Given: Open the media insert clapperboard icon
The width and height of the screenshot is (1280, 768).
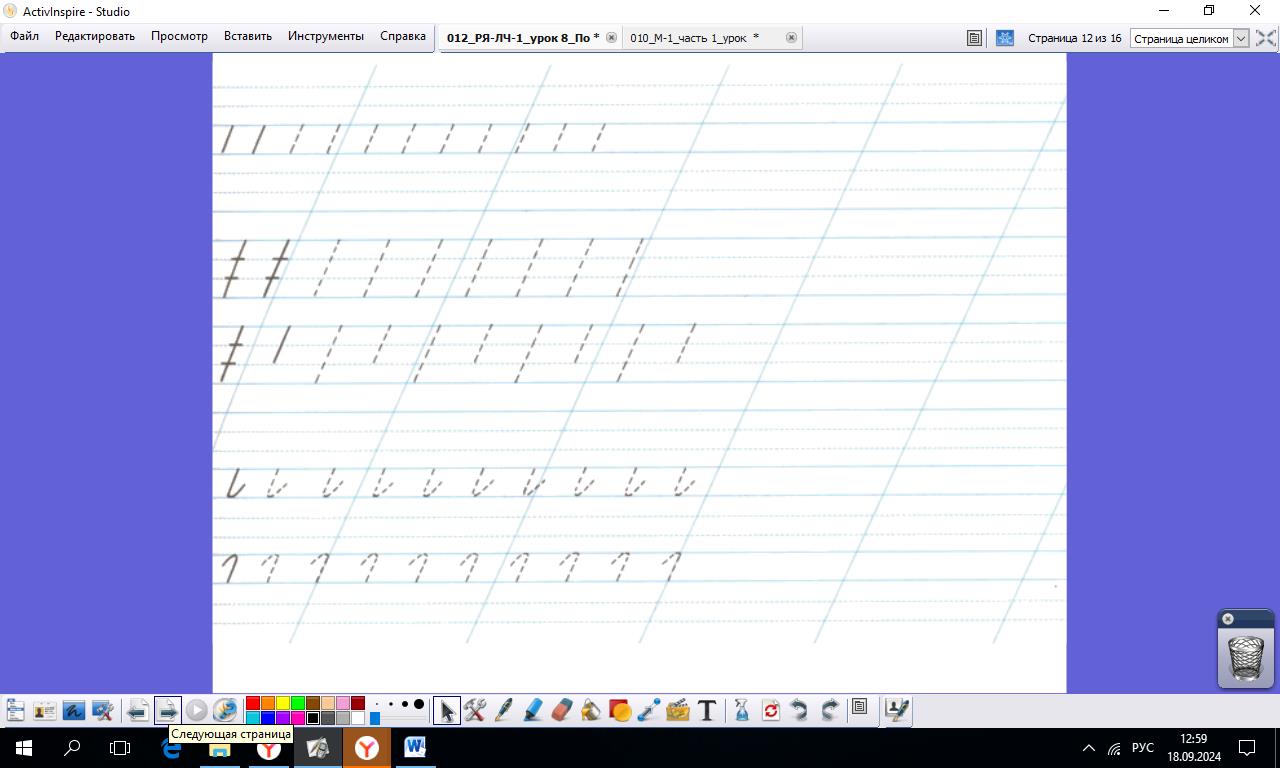Looking at the screenshot, I should [x=678, y=710].
